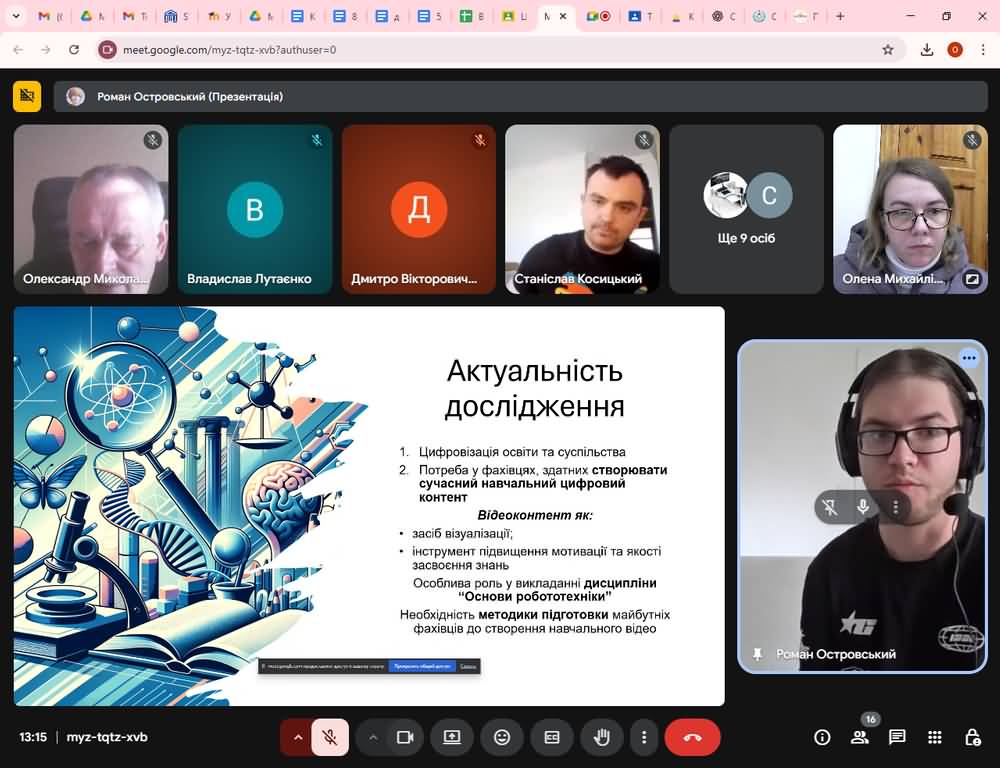Expand audio settings arrow beside microphone

point(297,737)
